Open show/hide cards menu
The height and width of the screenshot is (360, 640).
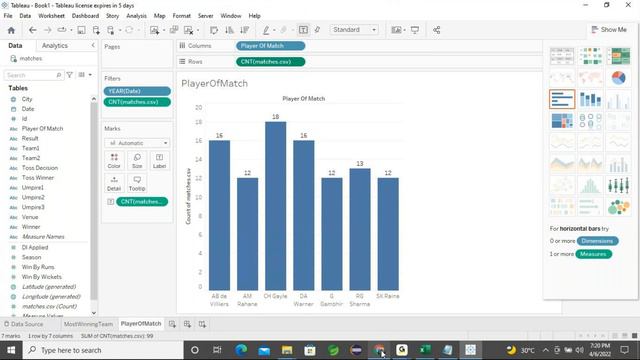tap(396, 30)
